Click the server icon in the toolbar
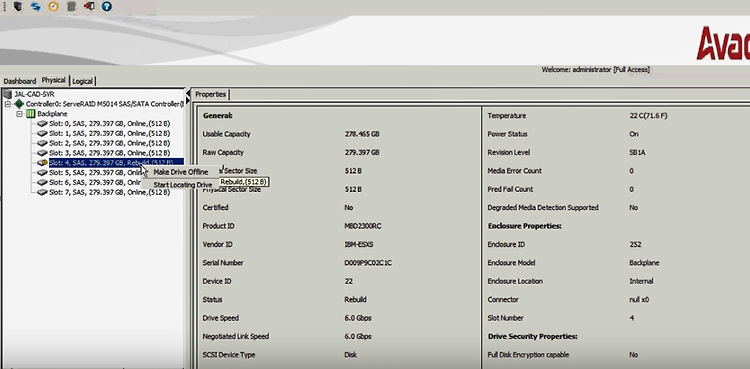 coord(18,6)
